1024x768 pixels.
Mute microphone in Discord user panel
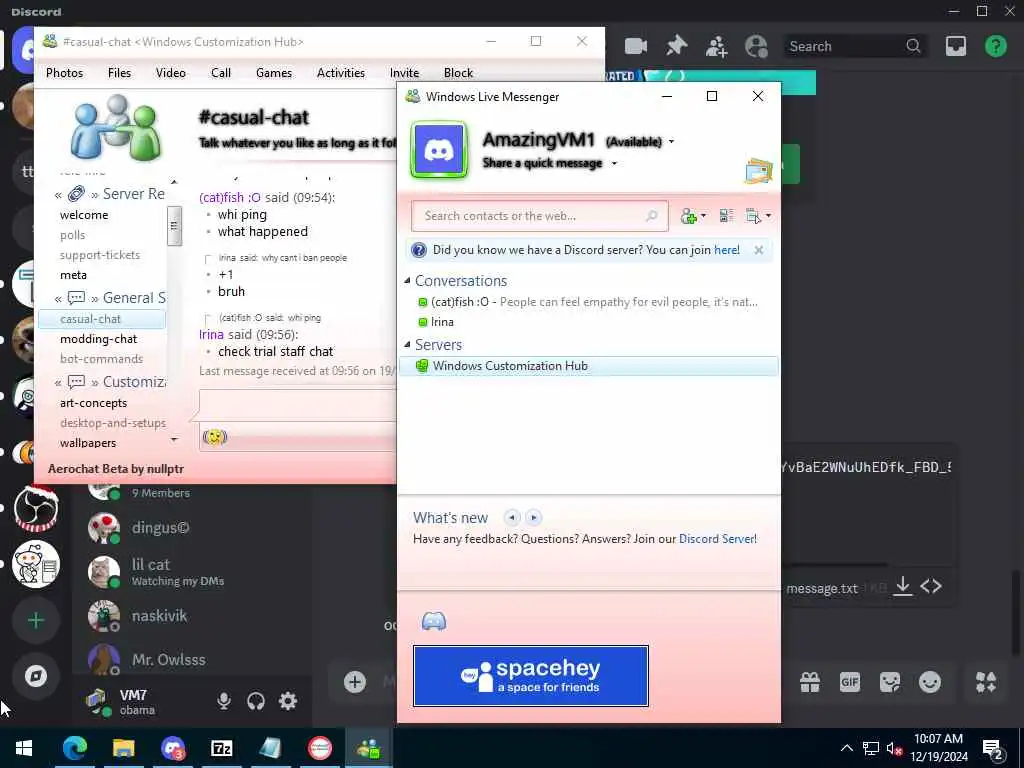point(223,701)
